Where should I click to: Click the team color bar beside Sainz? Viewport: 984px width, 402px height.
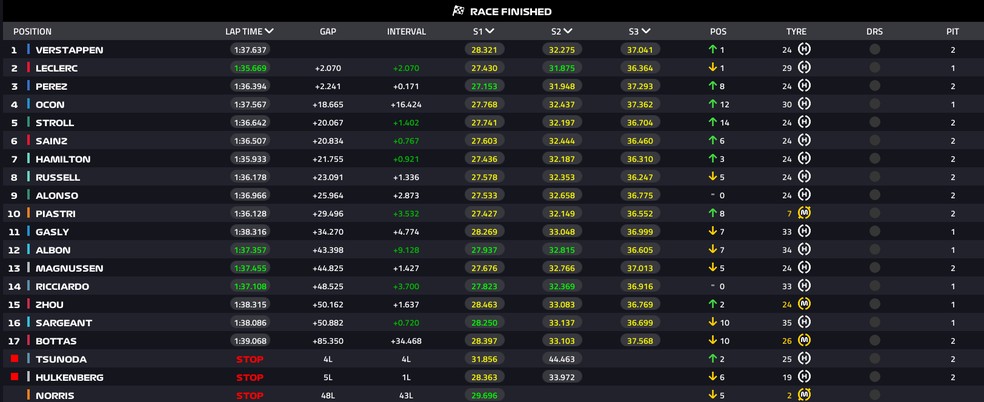pyautogui.click(x=28, y=140)
